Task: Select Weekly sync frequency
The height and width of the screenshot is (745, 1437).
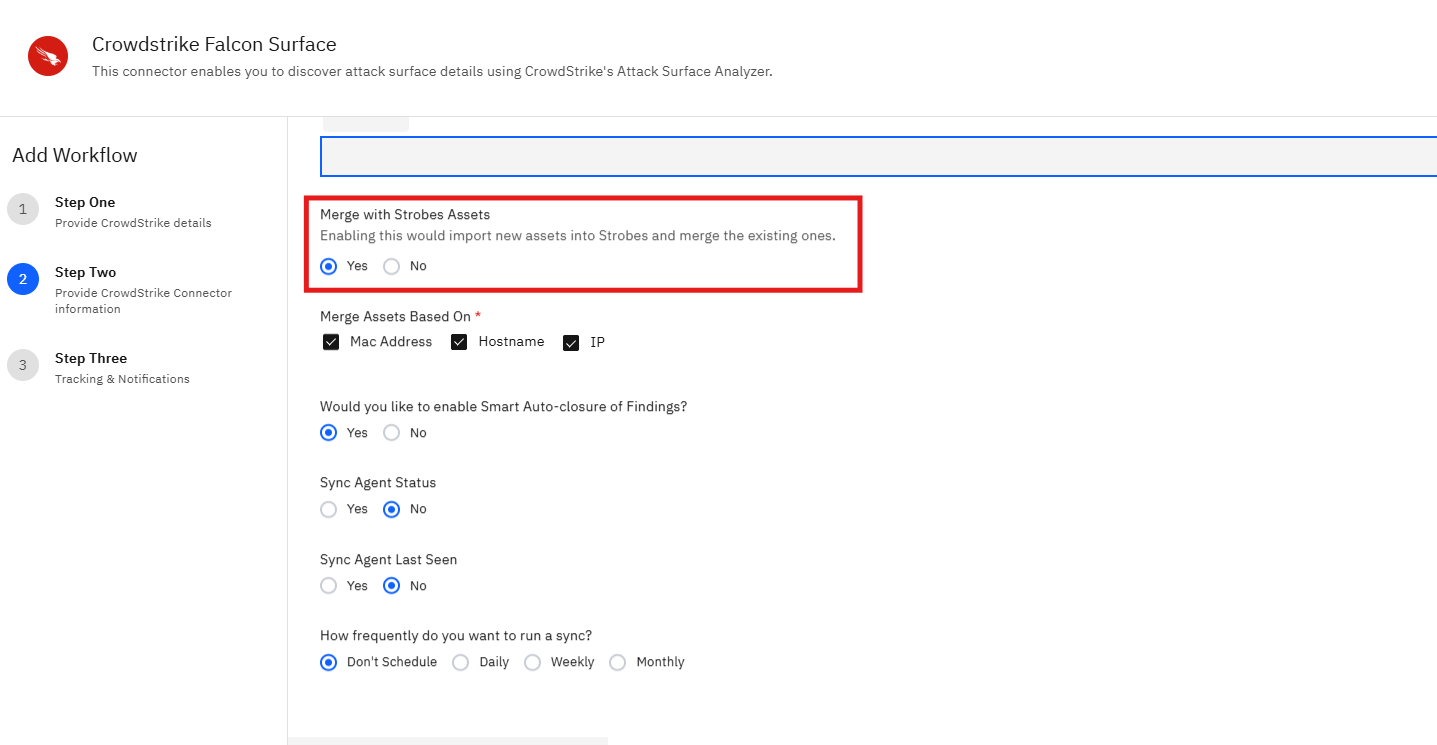Action: 532,662
